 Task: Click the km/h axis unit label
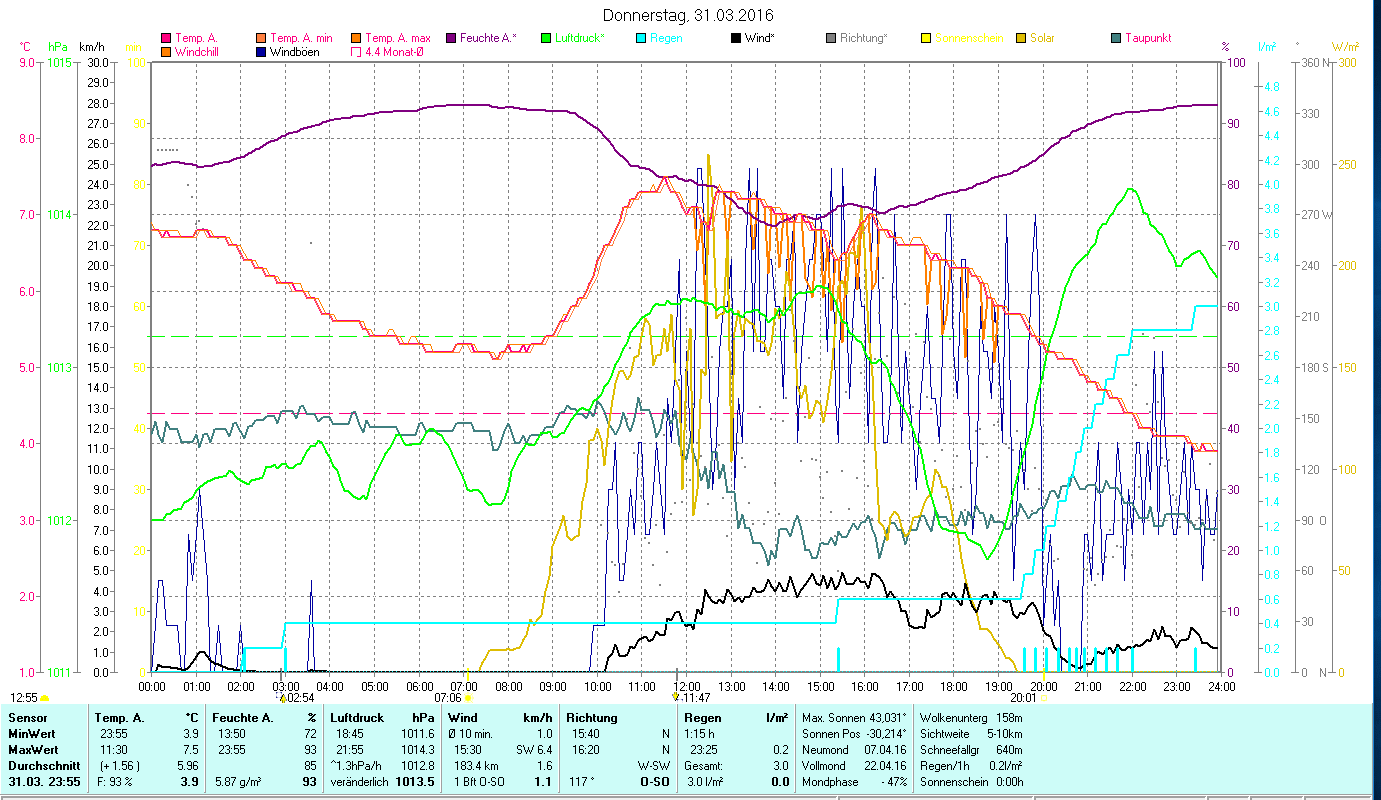click(x=90, y=47)
